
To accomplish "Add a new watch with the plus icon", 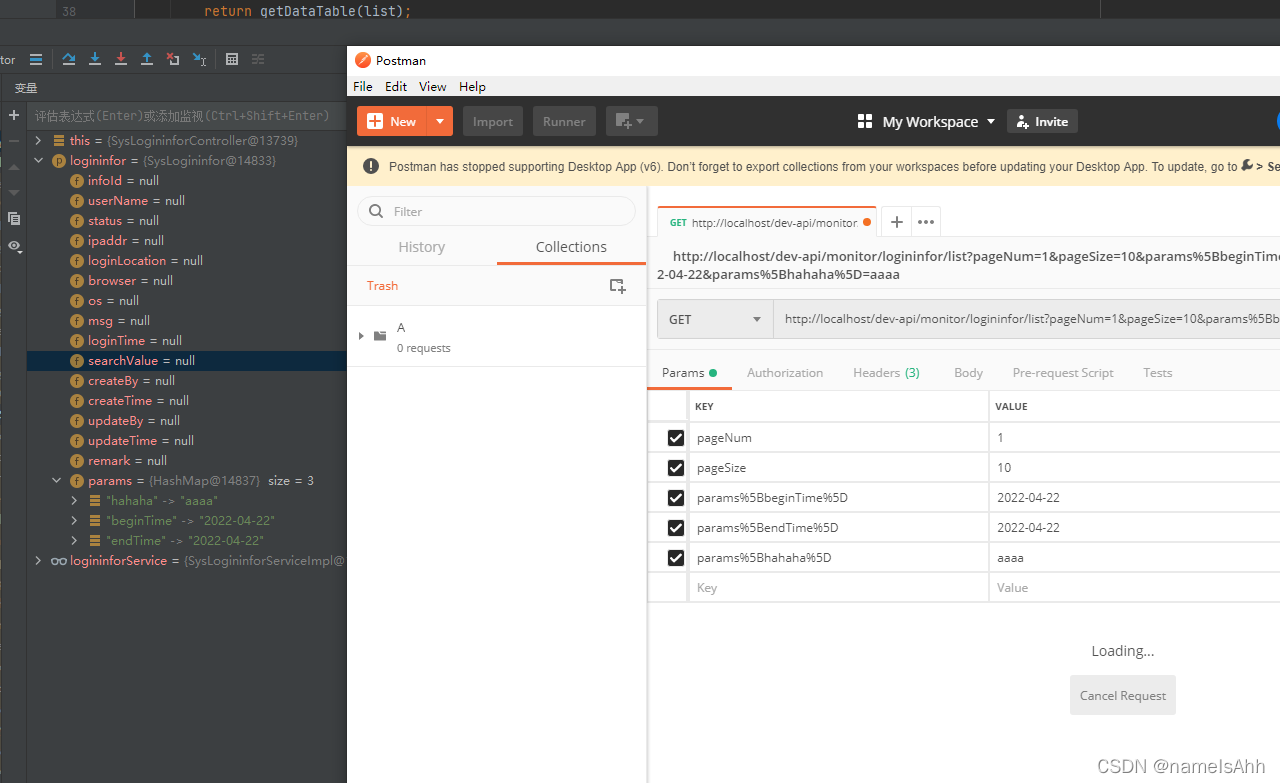I will (x=14, y=116).
